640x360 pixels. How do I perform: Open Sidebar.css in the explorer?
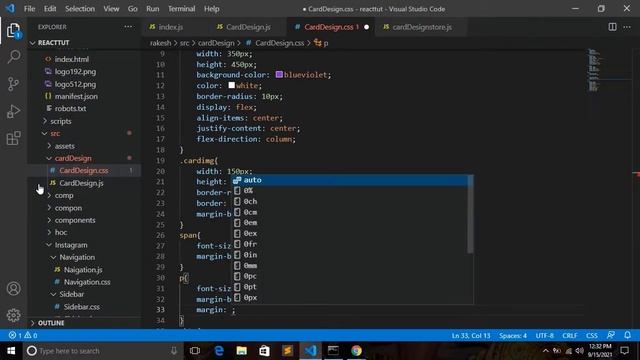tap(81, 307)
